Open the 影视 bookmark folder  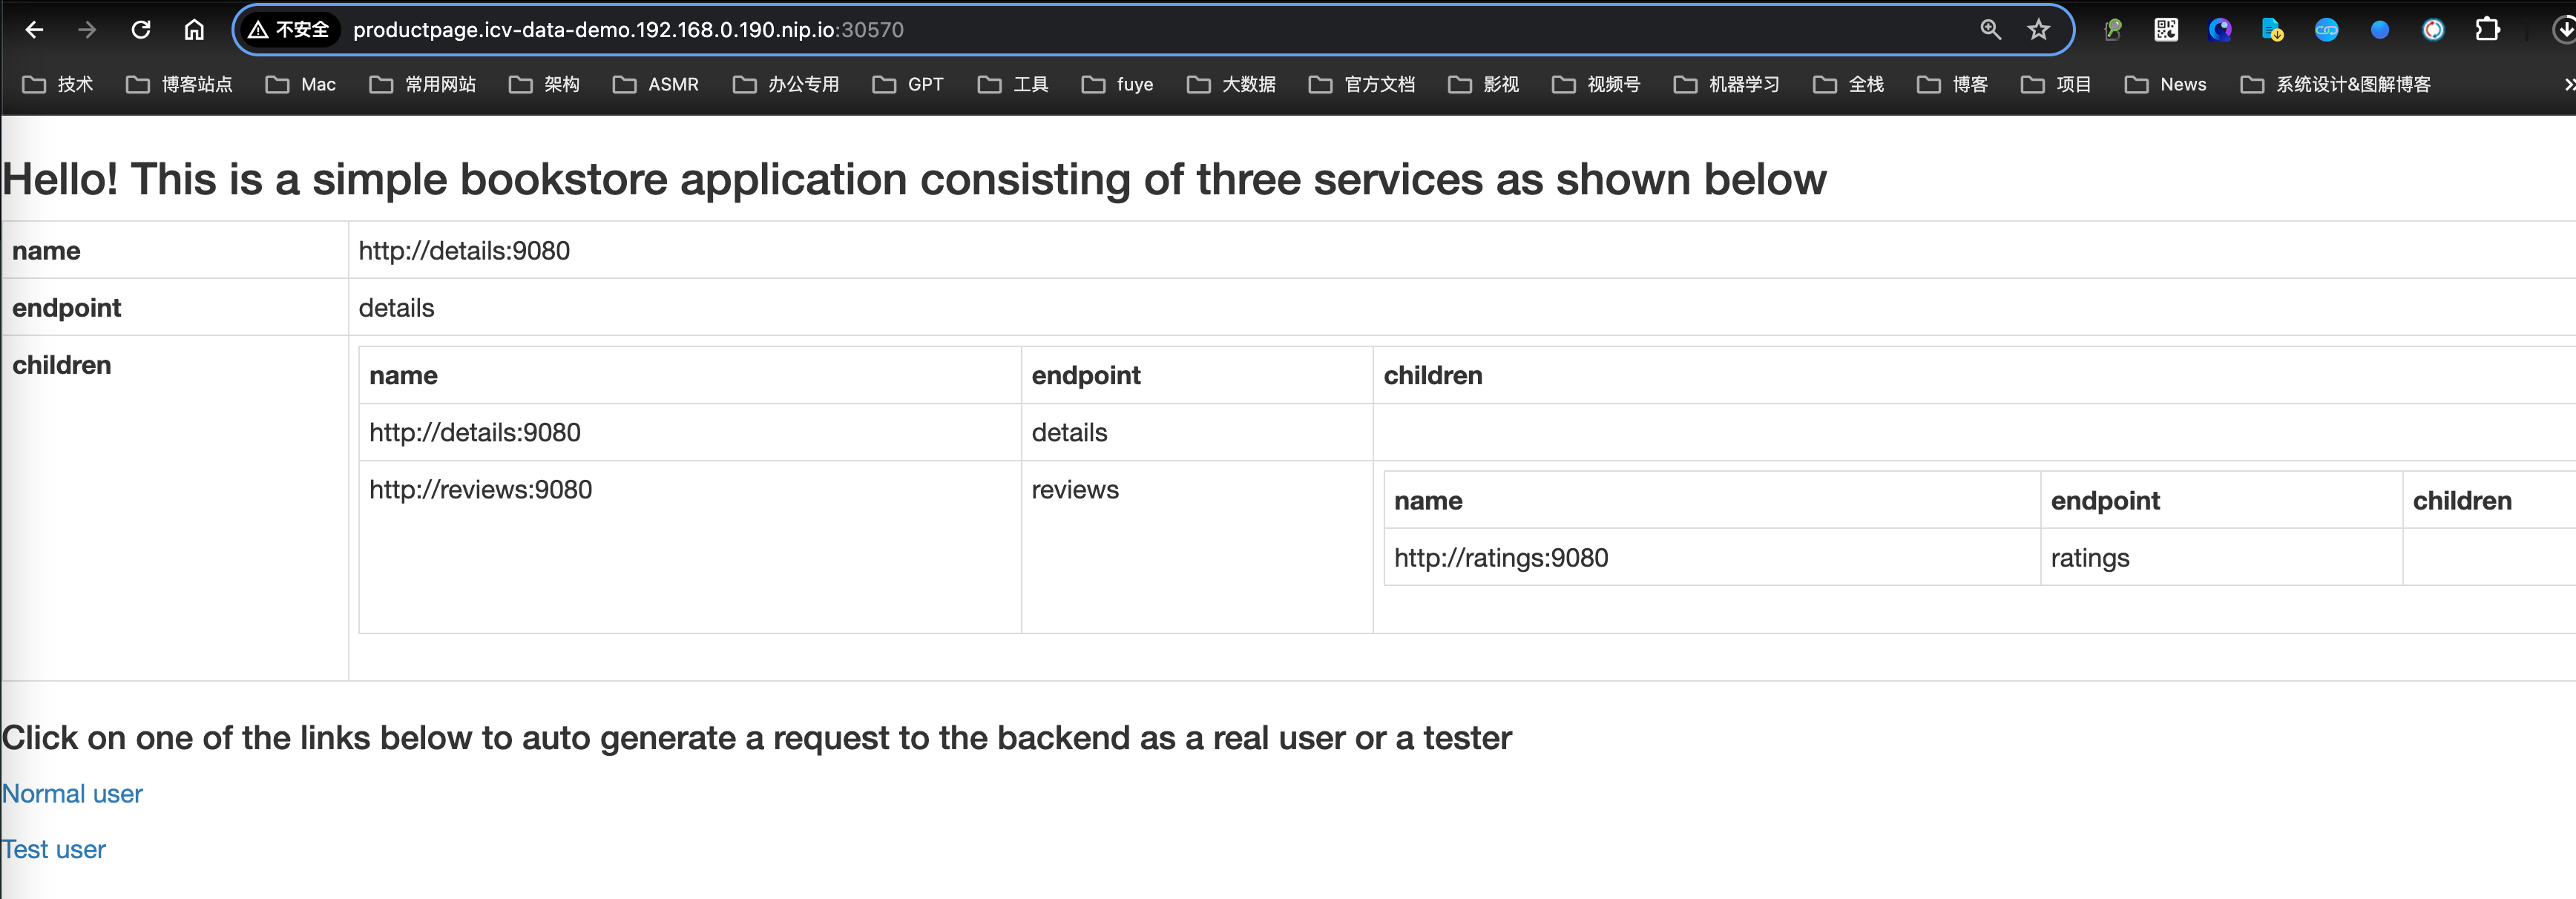coord(1484,85)
